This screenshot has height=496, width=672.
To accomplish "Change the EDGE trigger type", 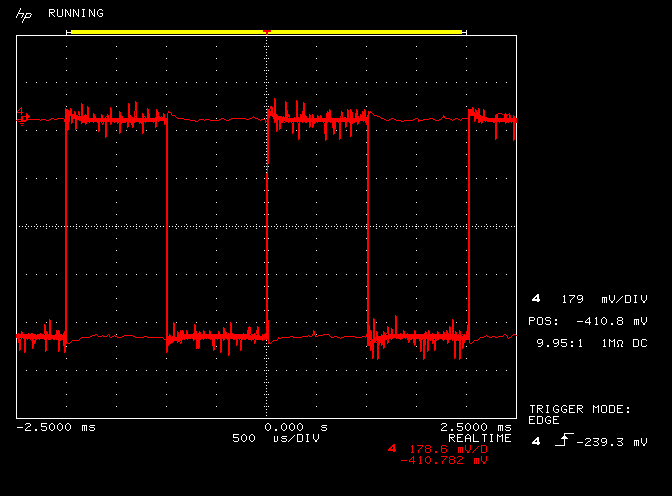I will pos(544,420).
